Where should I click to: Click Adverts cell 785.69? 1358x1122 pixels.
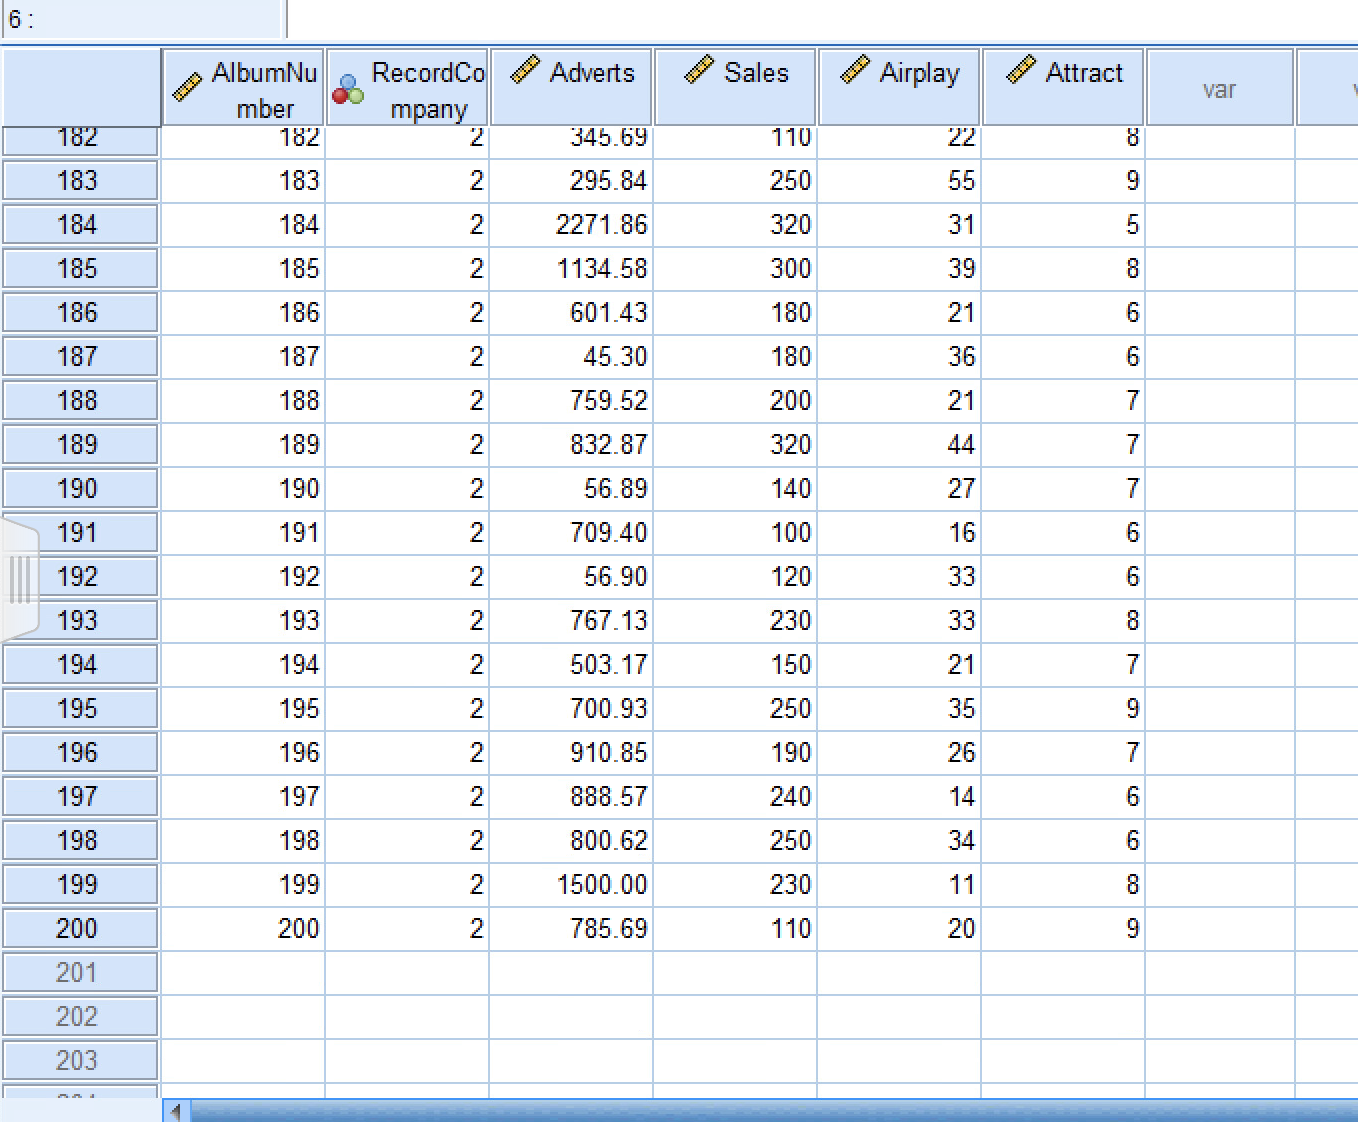click(571, 929)
